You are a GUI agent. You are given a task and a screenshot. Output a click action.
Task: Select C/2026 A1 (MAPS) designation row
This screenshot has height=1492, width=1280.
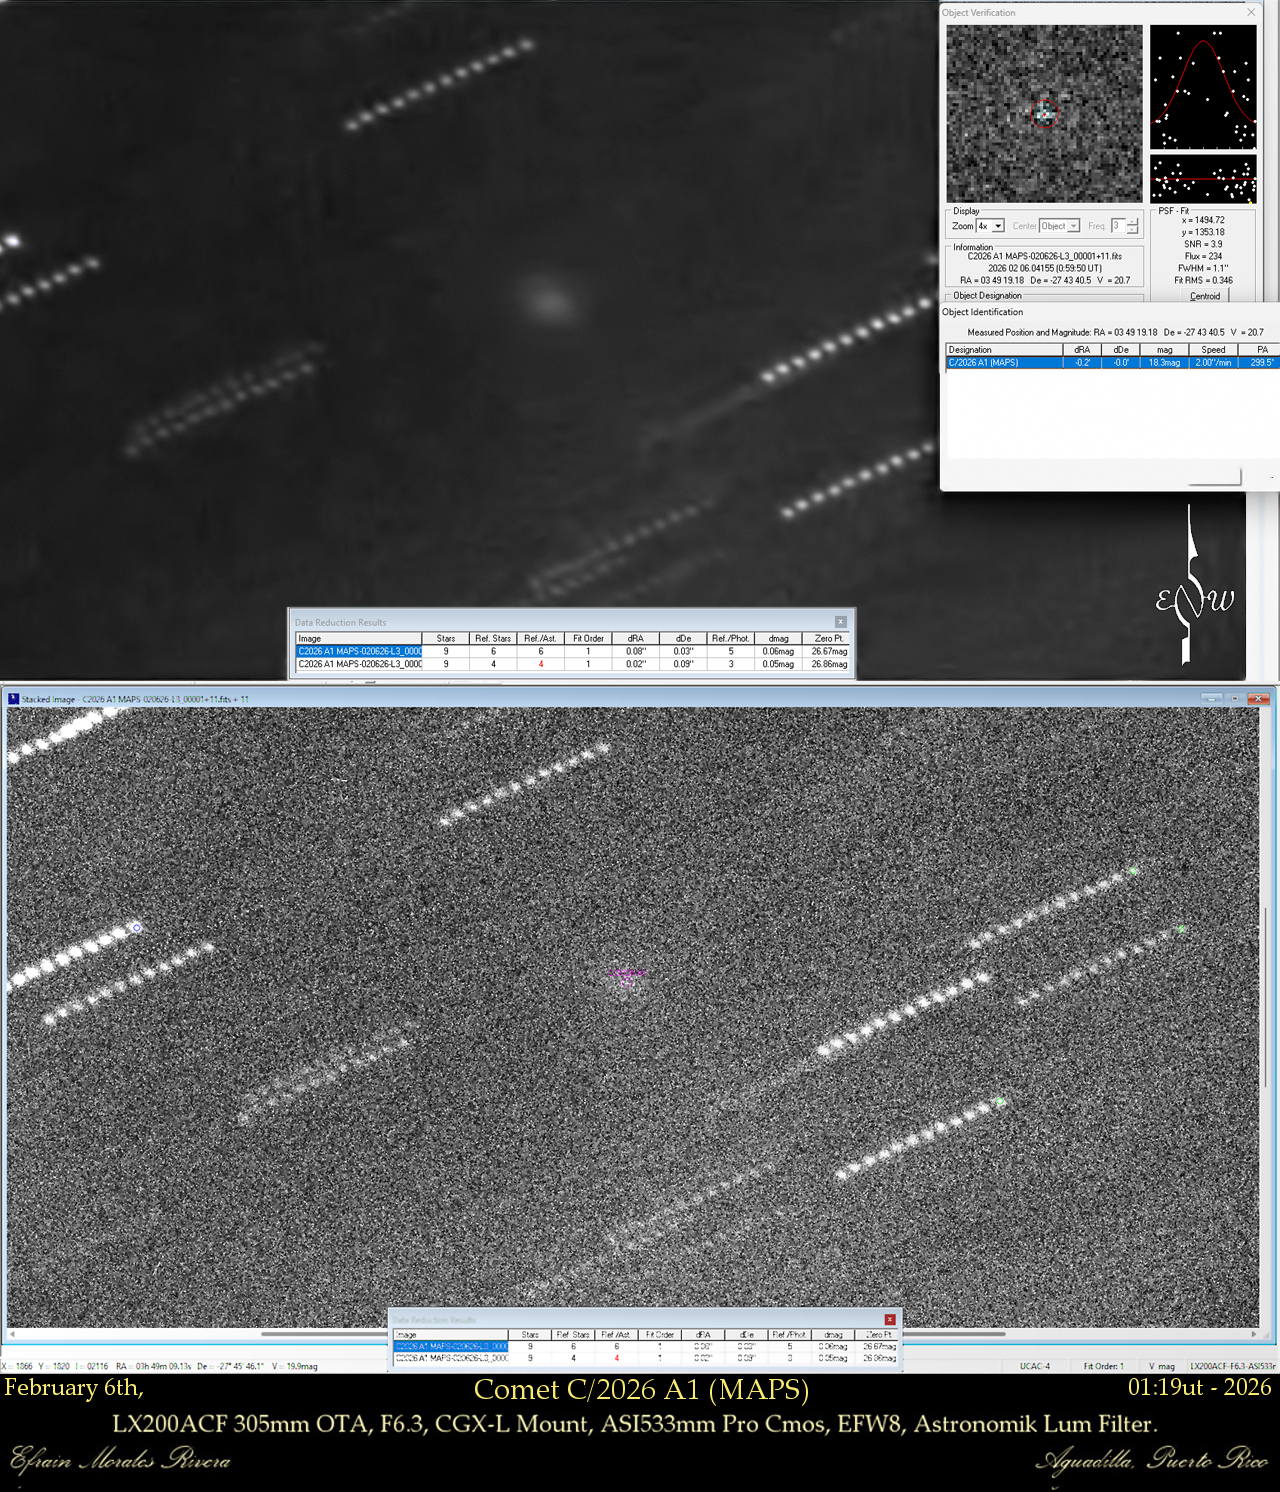click(x=1003, y=363)
